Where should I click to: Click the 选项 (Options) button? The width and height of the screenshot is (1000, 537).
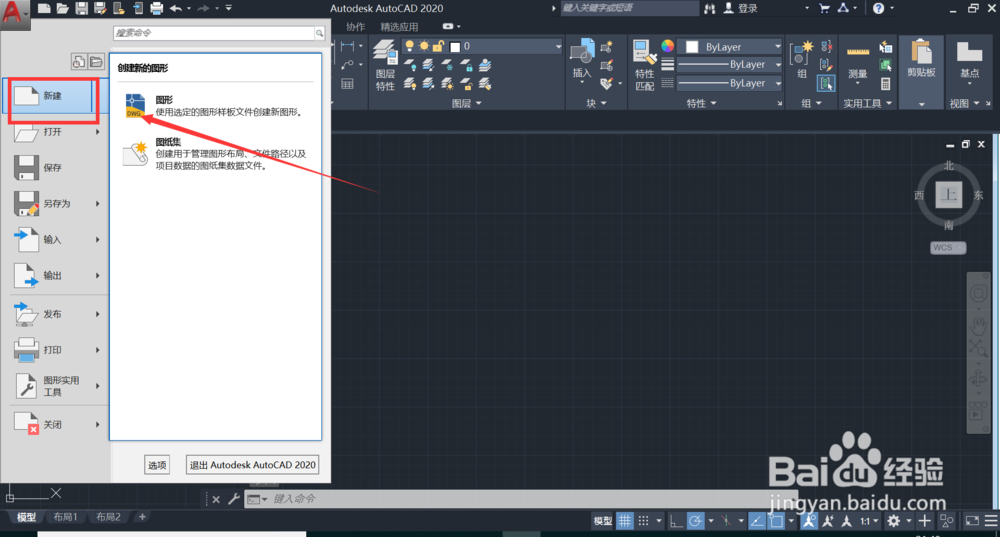(x=157, y=465)
